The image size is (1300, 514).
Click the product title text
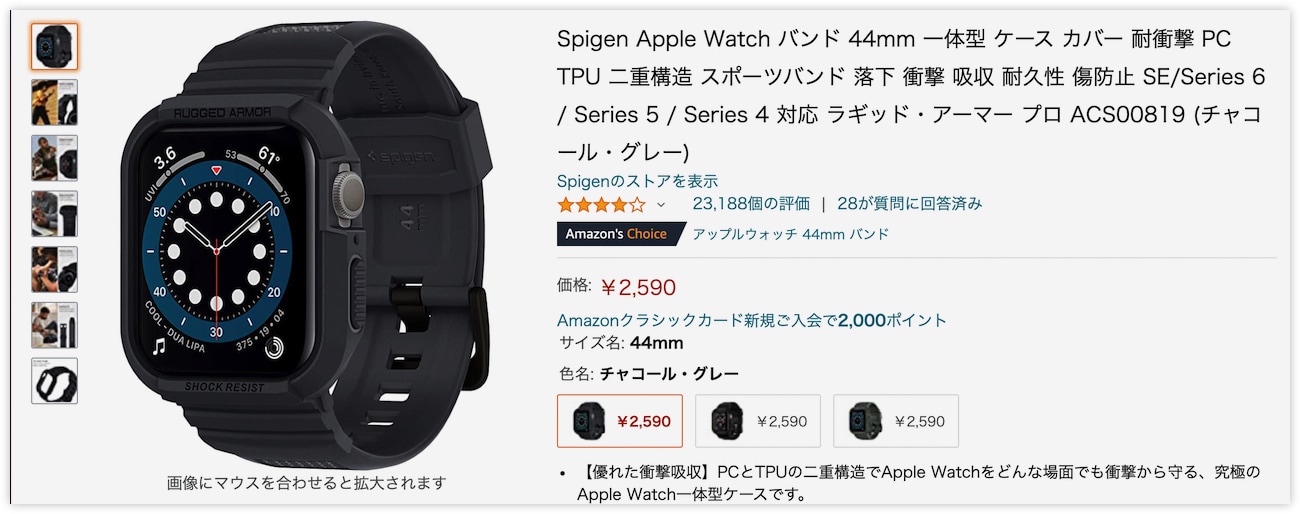(x=912, y=96)
